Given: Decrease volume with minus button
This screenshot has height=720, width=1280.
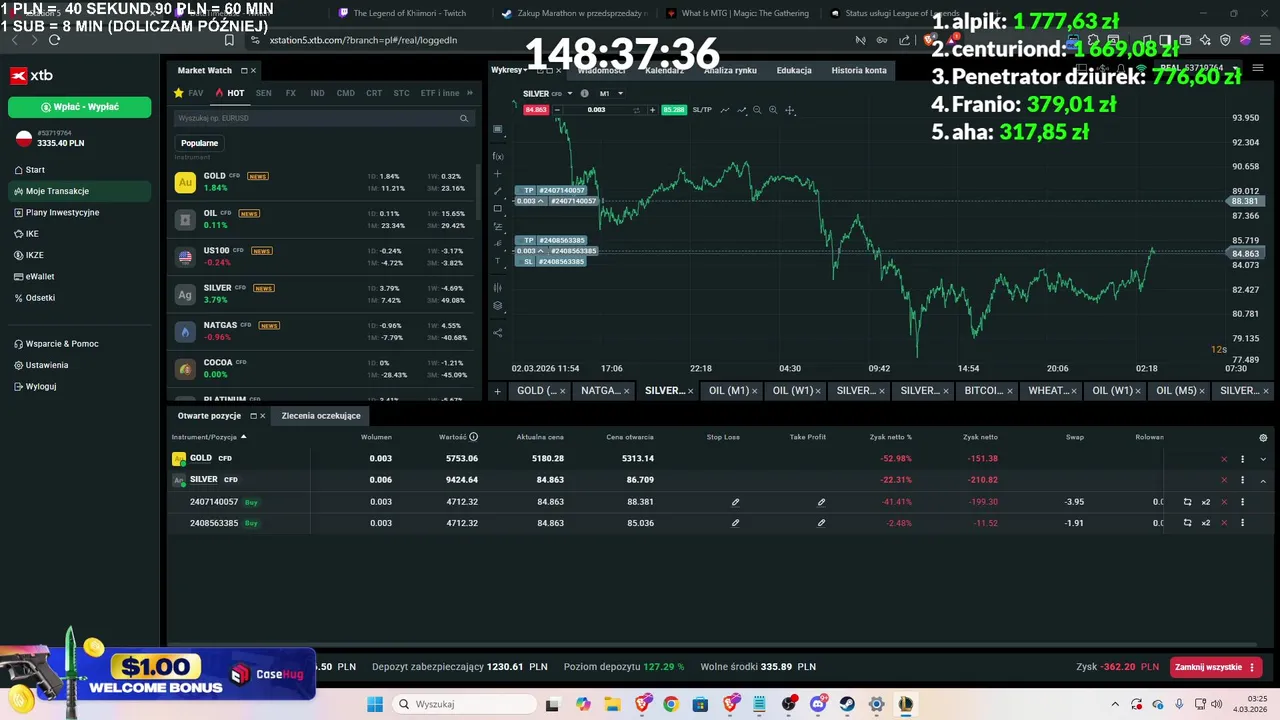Looking at the screenshot, I should point(557,110).
